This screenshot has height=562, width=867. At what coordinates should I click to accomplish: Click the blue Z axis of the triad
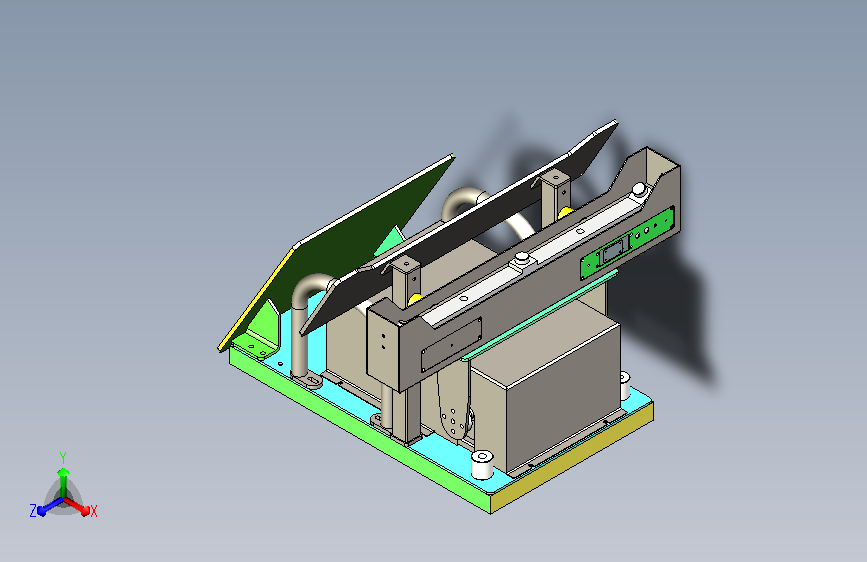[x=50, y=506]
